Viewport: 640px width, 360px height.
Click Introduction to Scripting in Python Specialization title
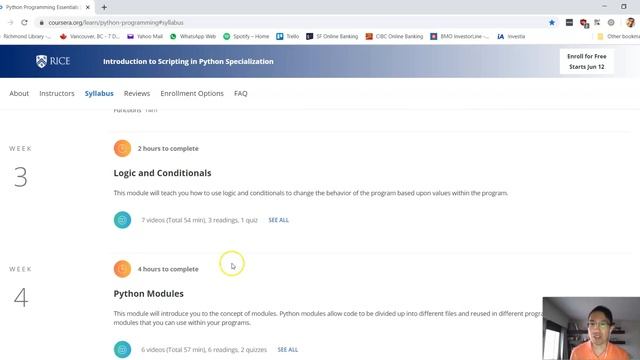click(x=188, y=61)
